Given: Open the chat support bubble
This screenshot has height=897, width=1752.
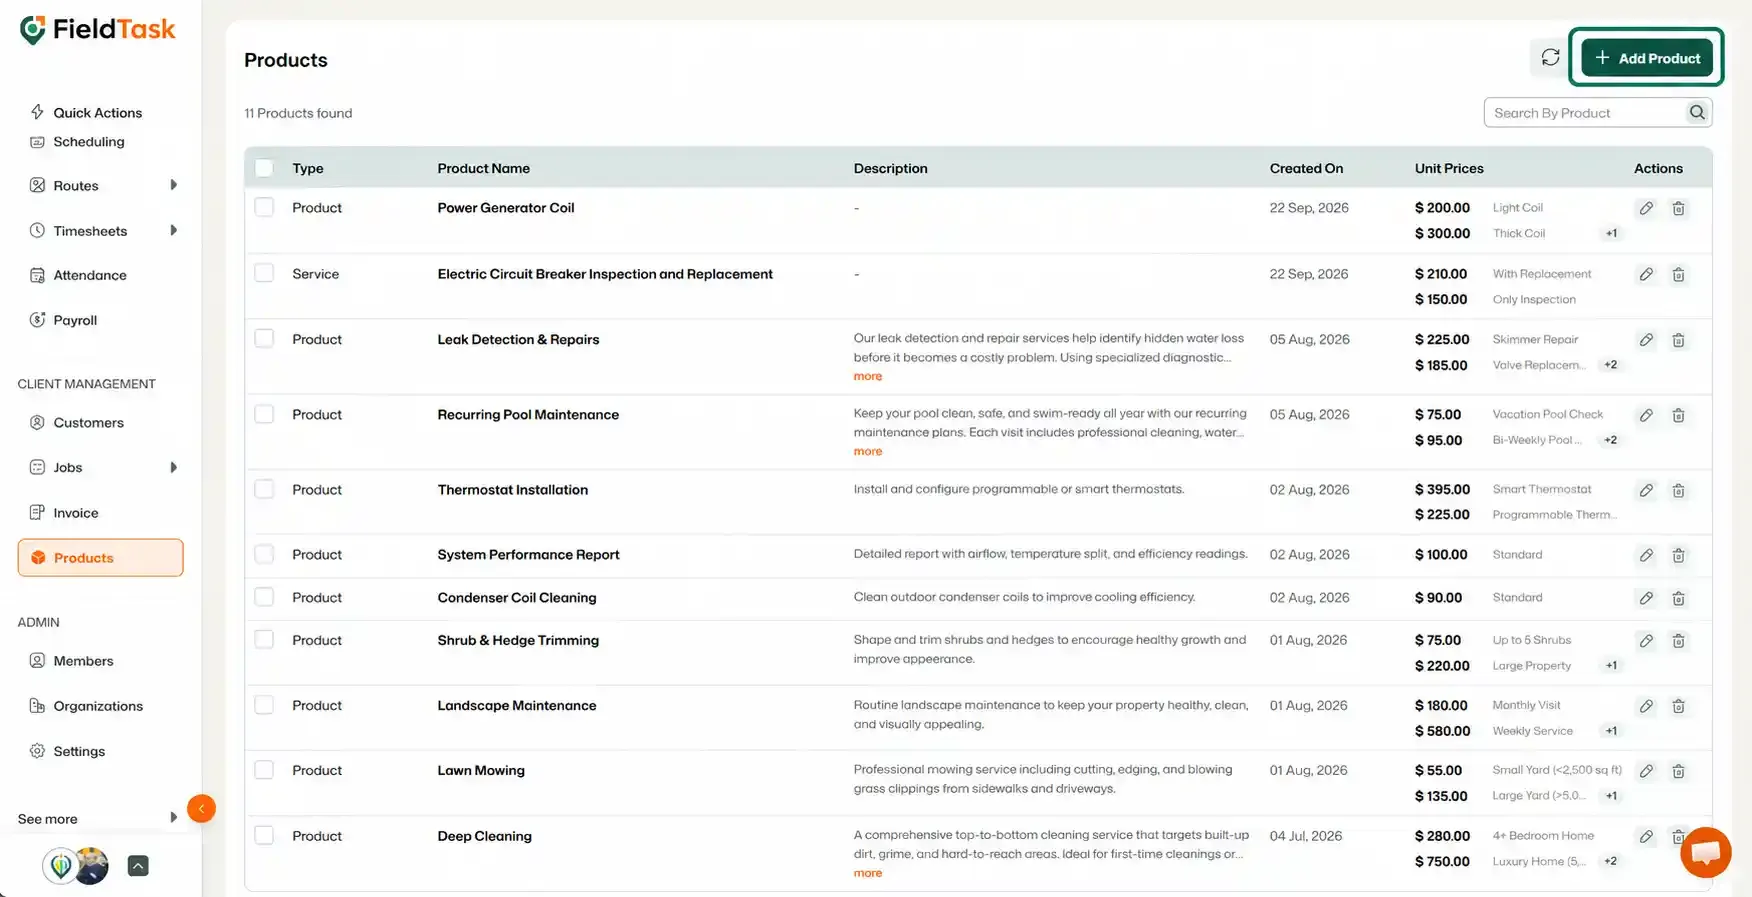Looking at the screenshot, I should [1706, 852].
